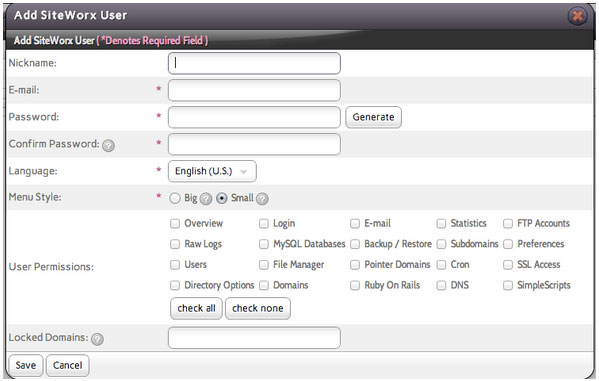The height and width of the screenshot is (381, 599).
Task: Open help icon next to Big menu style
Action: tap(206, 199)
